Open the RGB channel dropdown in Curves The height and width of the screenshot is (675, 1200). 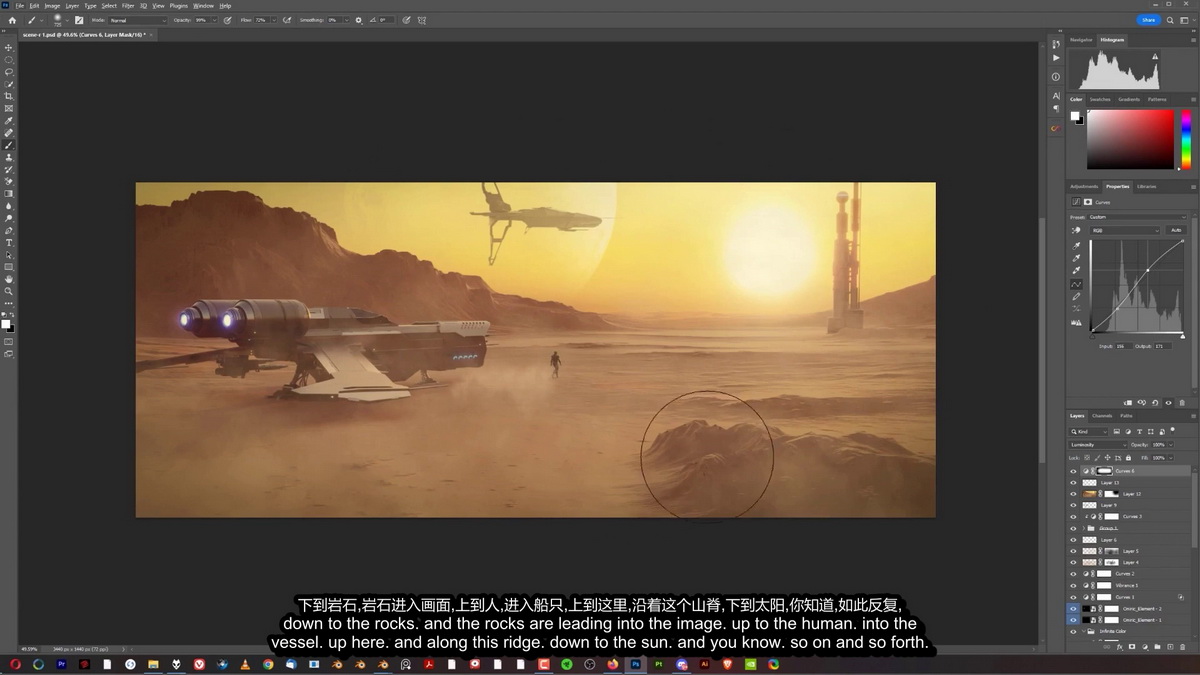pyautogui.click(x=1125, y=230)
